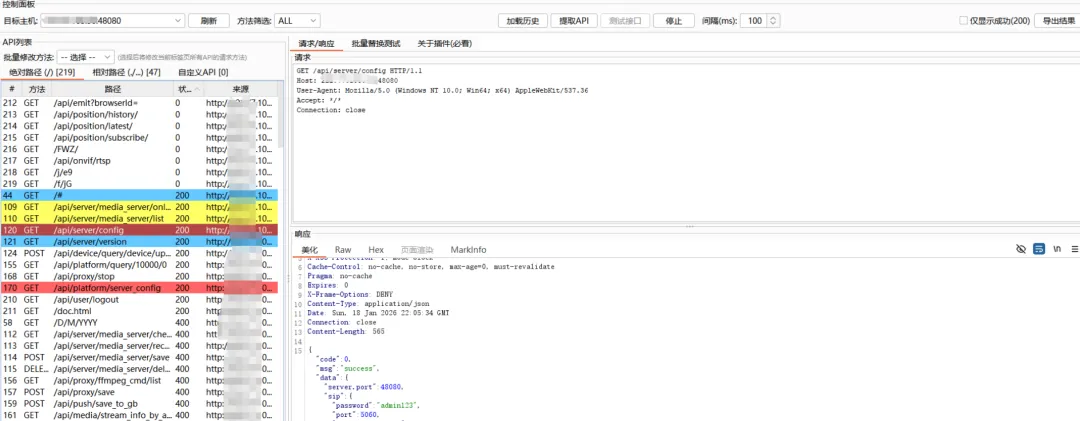Viewport: 1080px width, 421px height.
Task: Open the 目标主机 host dropdown
Action: point(114,21)
